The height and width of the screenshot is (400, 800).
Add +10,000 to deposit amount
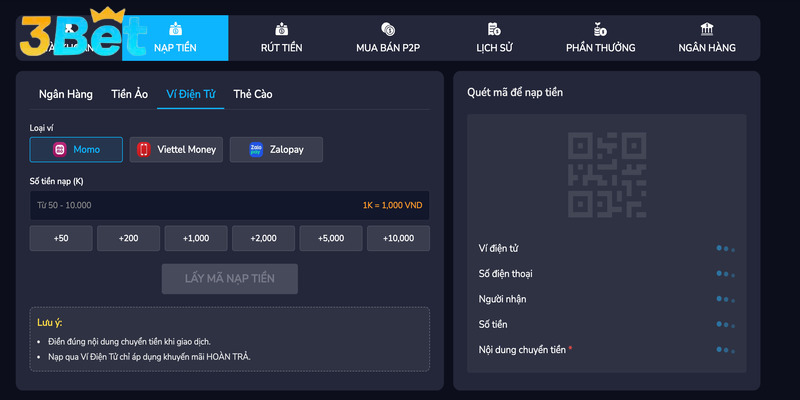[x=398, y=238]
